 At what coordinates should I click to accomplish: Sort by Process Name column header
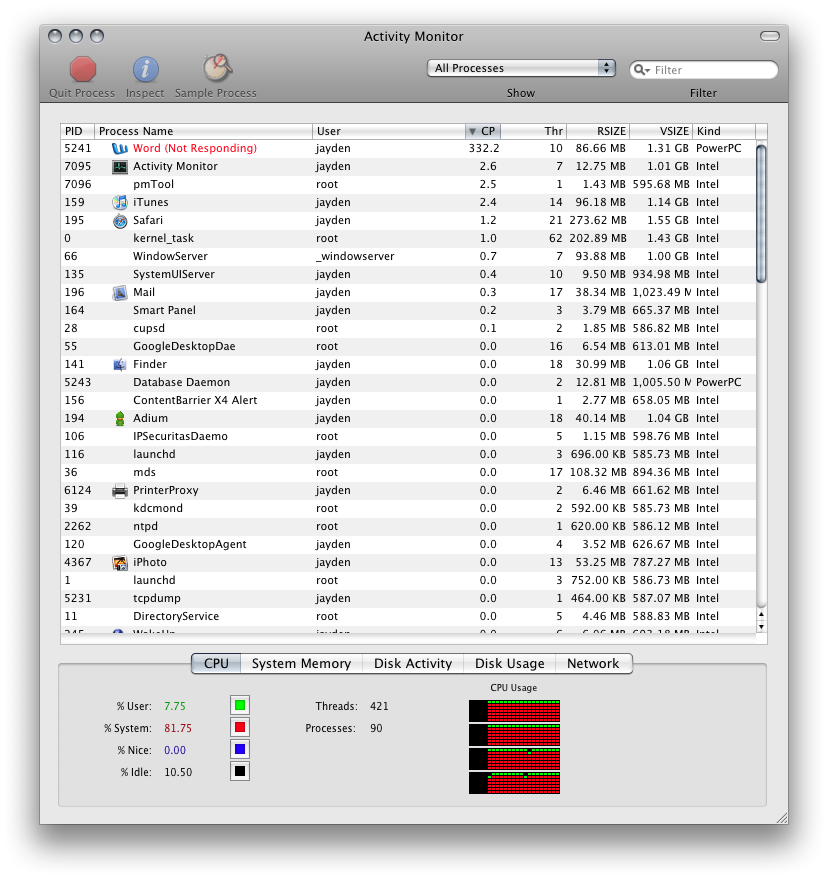point(203,131)
